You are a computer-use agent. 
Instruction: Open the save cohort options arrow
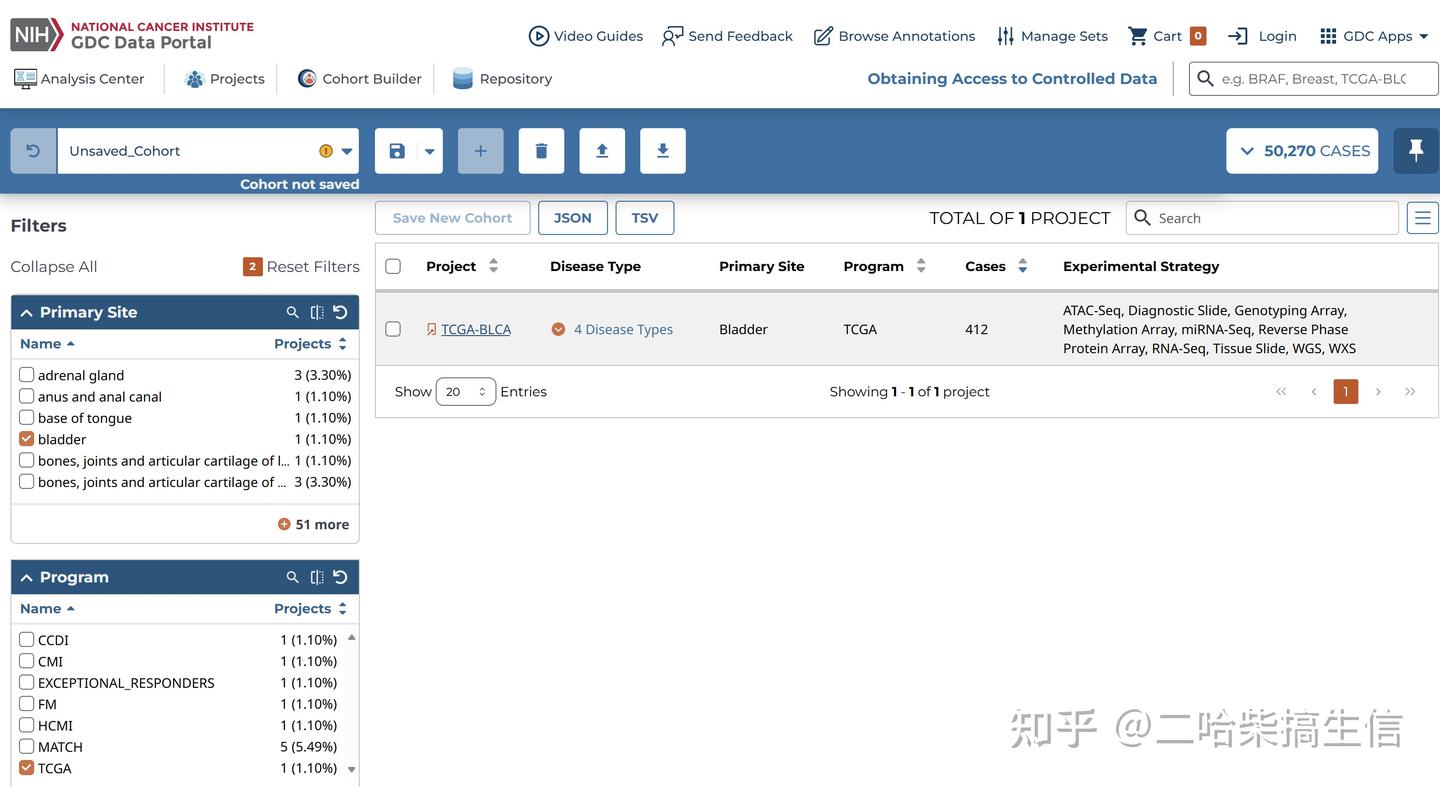point(430,151)
